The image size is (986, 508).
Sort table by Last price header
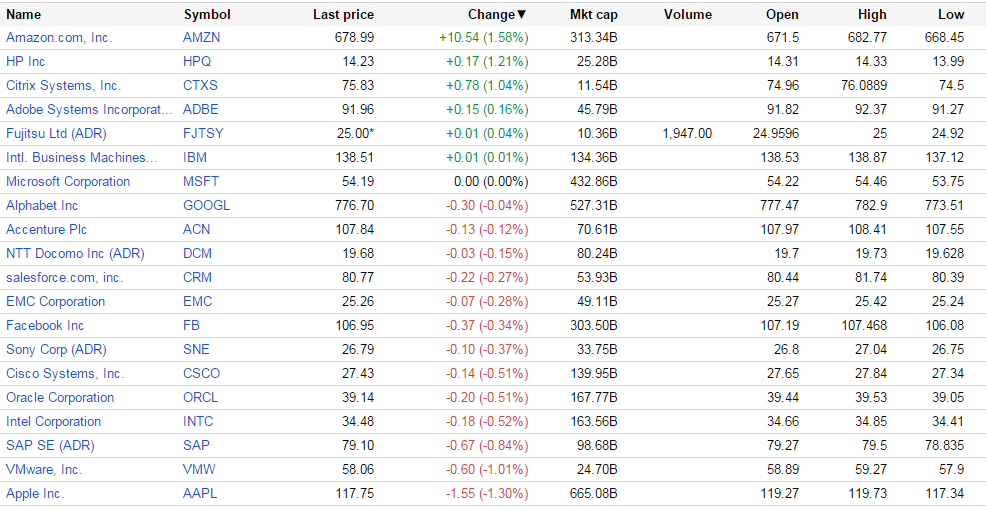pyautogui.click(x=343, y=14)
